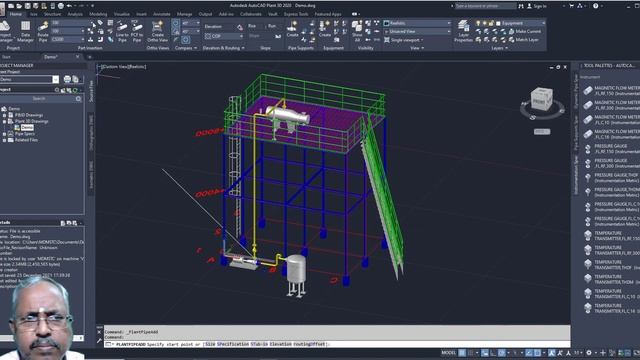Select the Line to Pipe tool

point(122,31)
